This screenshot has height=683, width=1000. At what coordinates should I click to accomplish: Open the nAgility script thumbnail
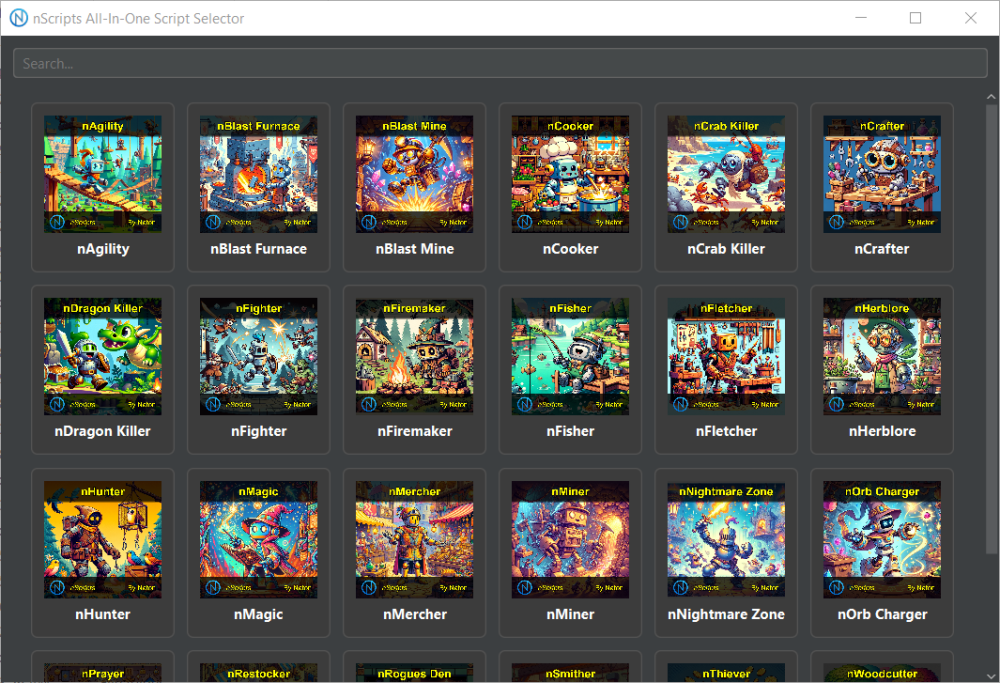103,174
